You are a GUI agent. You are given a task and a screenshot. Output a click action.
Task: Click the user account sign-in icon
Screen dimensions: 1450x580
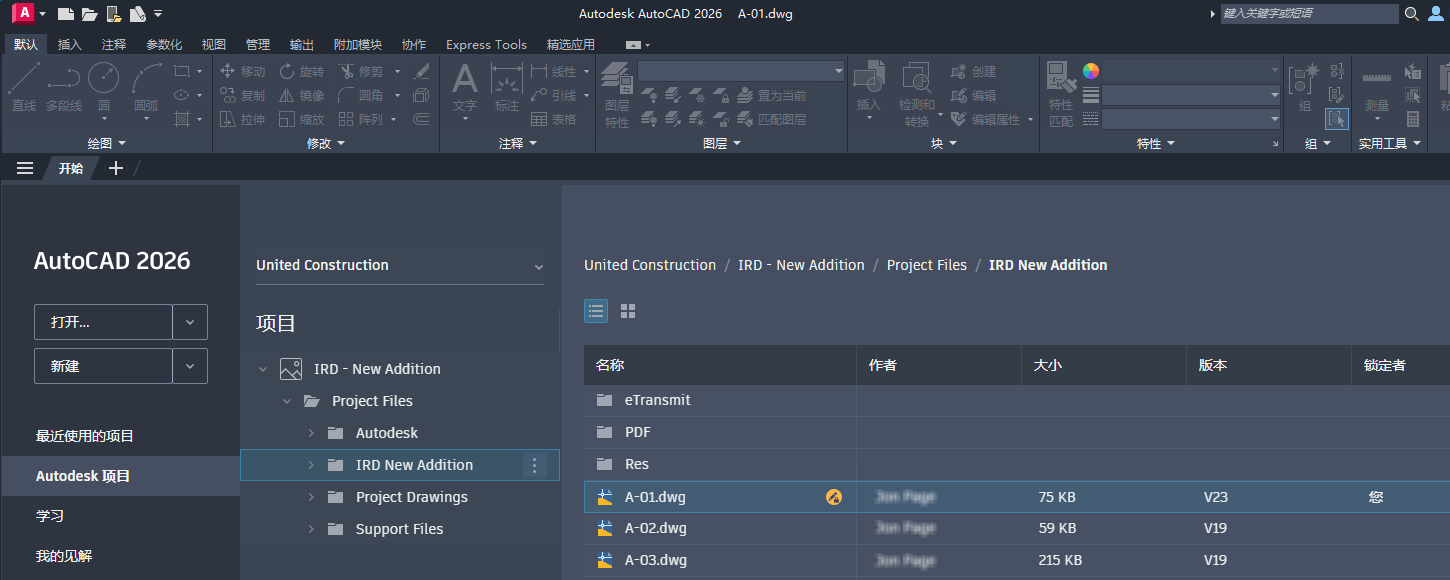pyautogui.click(x=1437, y=14)
